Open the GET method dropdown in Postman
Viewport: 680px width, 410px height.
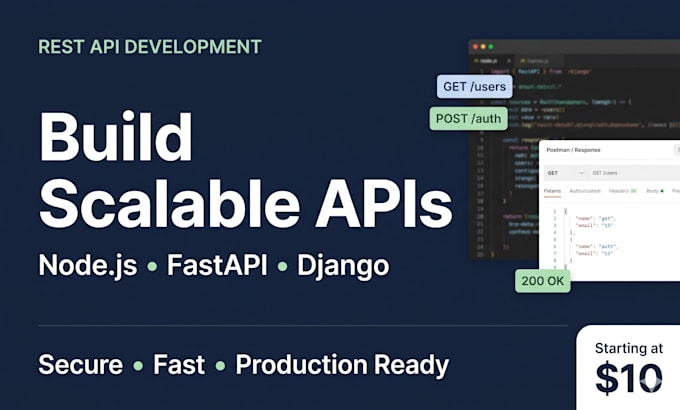[x=565, y=173]
